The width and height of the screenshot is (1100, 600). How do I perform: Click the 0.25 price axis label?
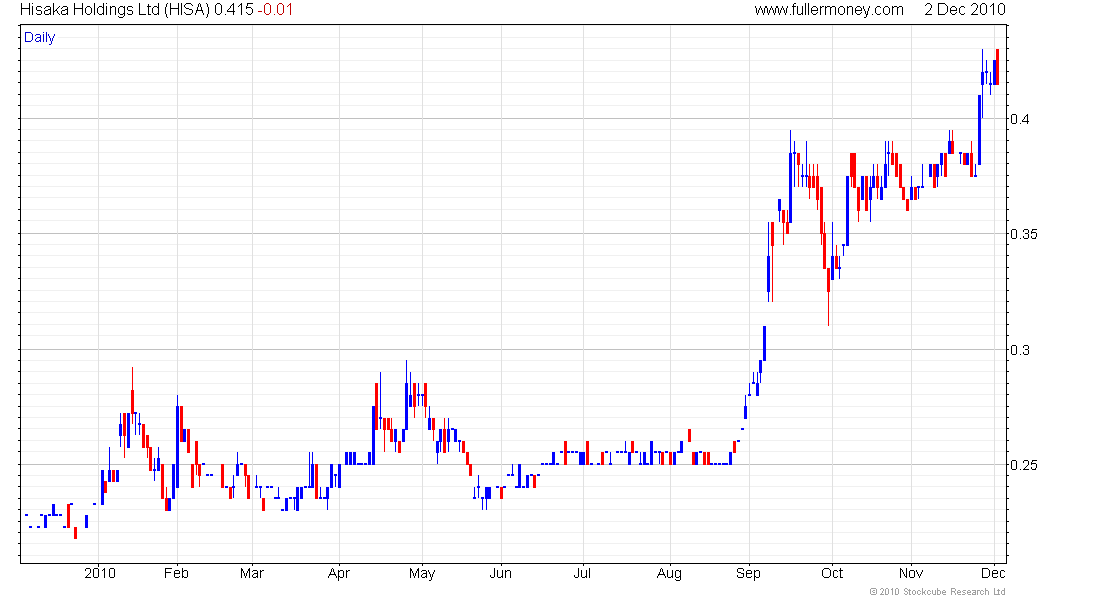coord(1024,465)
